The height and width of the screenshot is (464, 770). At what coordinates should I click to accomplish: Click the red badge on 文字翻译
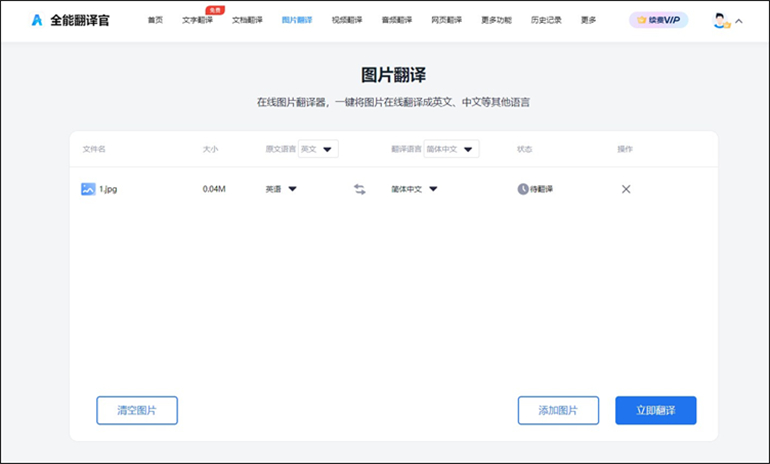click(x=215, y=10)
